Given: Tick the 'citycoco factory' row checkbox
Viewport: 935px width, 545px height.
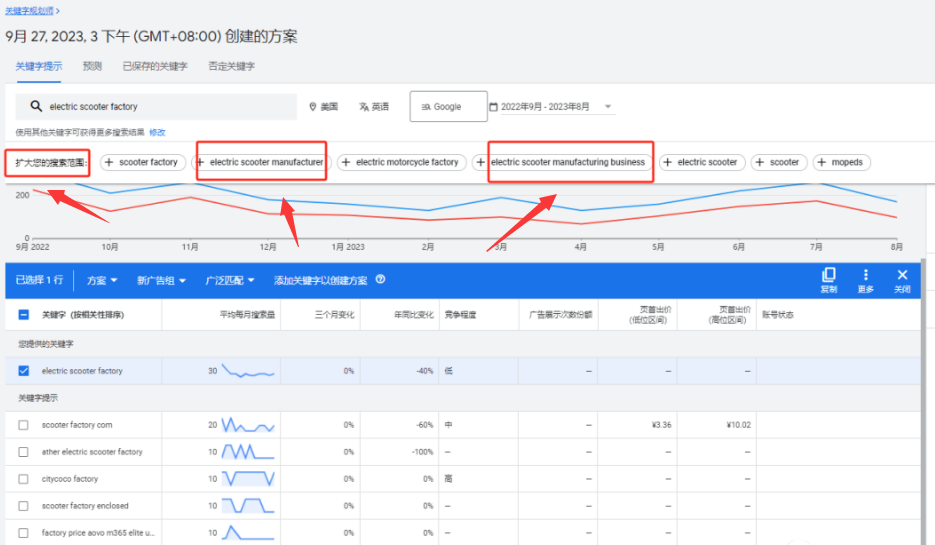Looking at the screenshot, I should [x=24, y=479].
